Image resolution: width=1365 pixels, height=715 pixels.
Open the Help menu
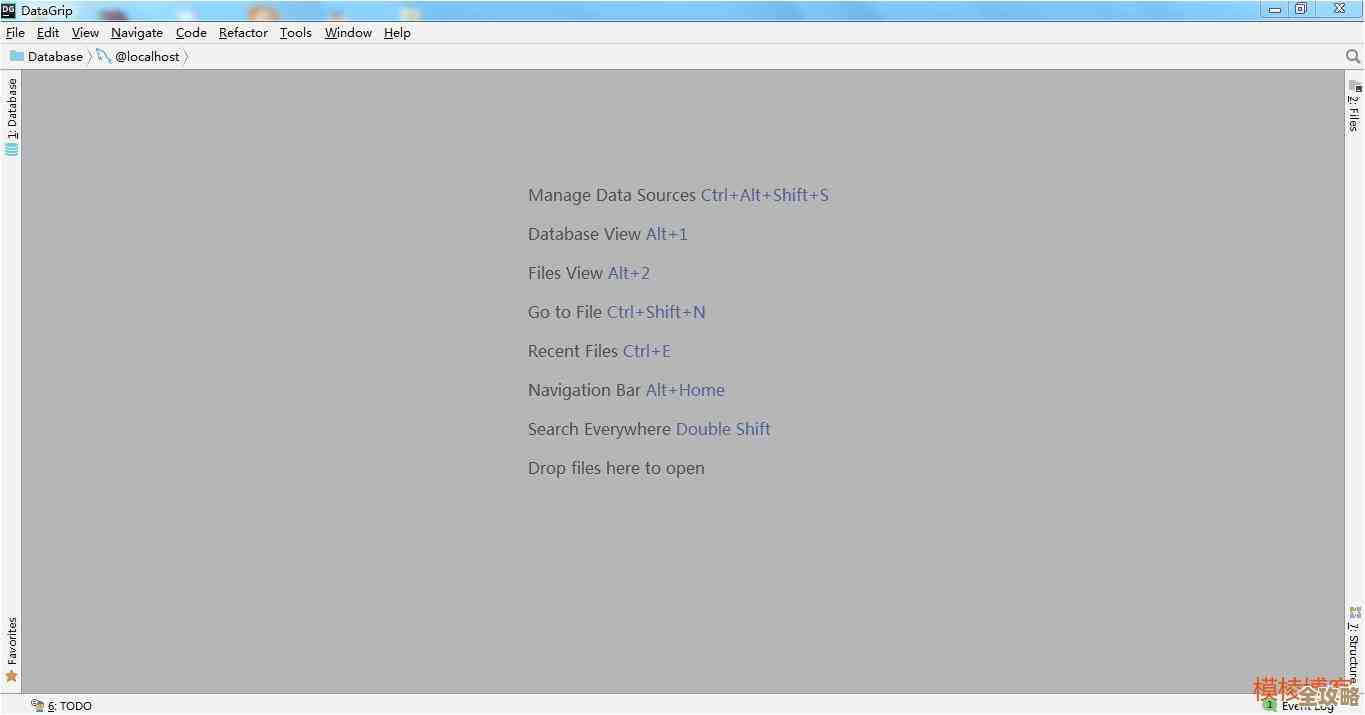click(397, 33)
